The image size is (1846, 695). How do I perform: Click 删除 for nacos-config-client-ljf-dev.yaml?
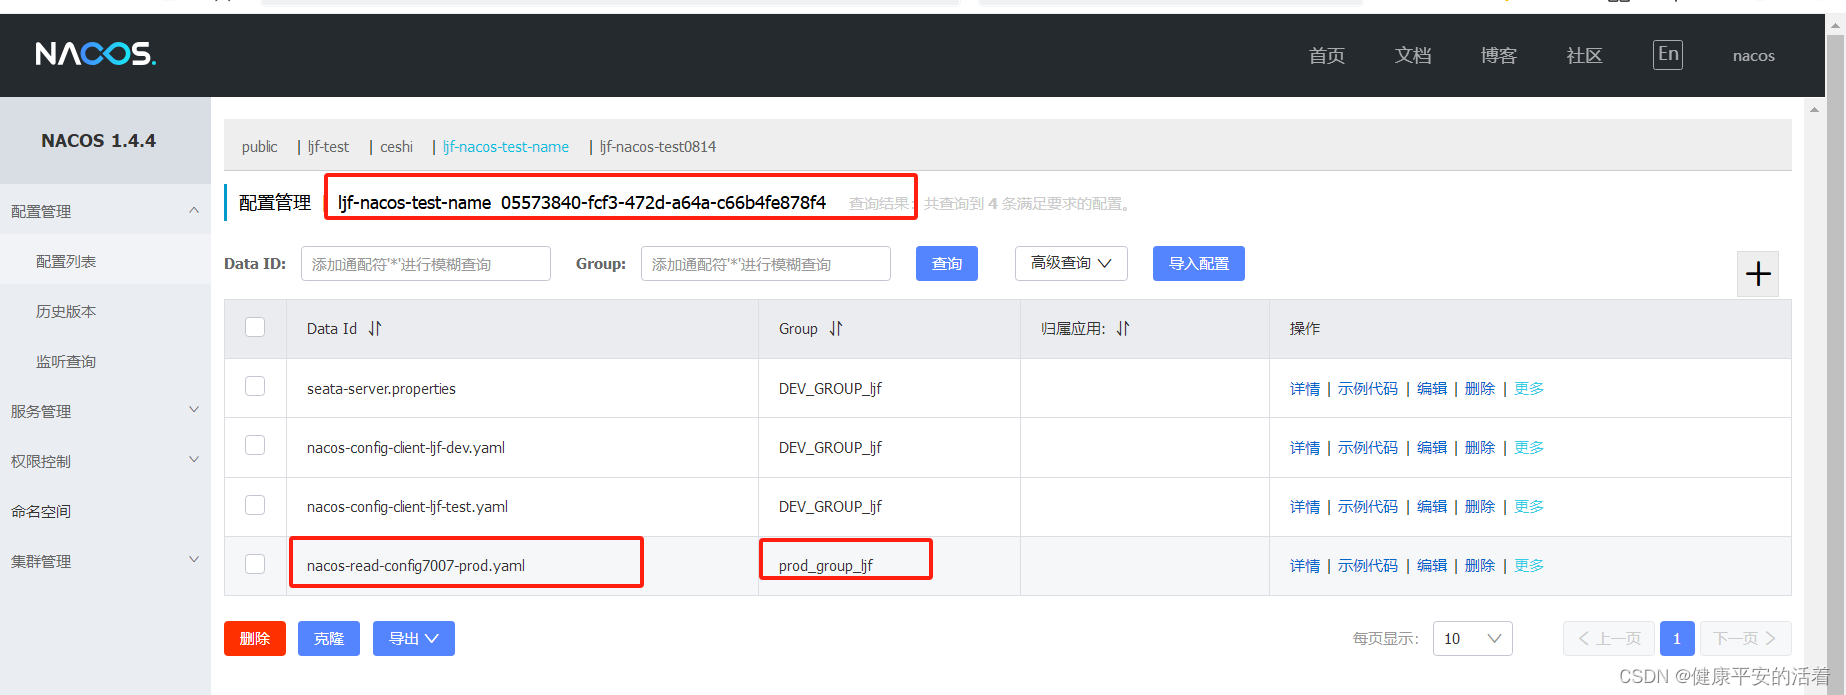(x=1480, y=447)
